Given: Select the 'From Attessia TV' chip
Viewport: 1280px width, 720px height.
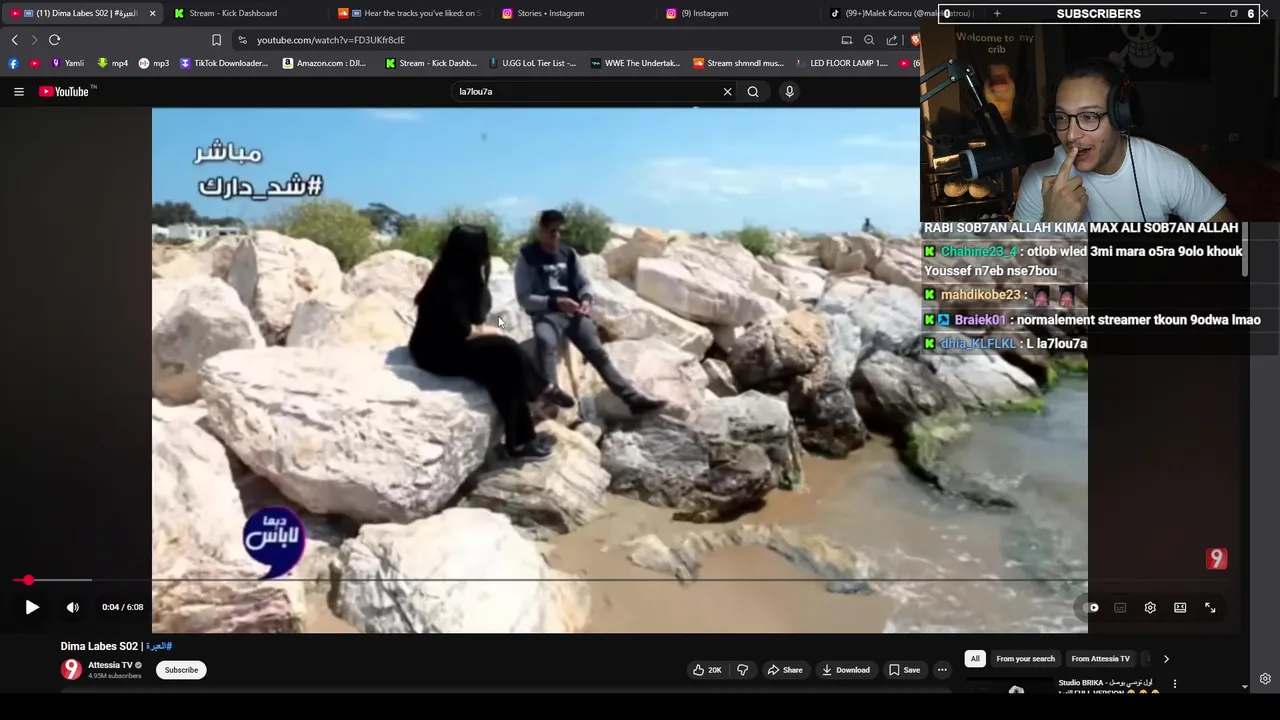Looking at the screenshot, I should [1100, 659].
